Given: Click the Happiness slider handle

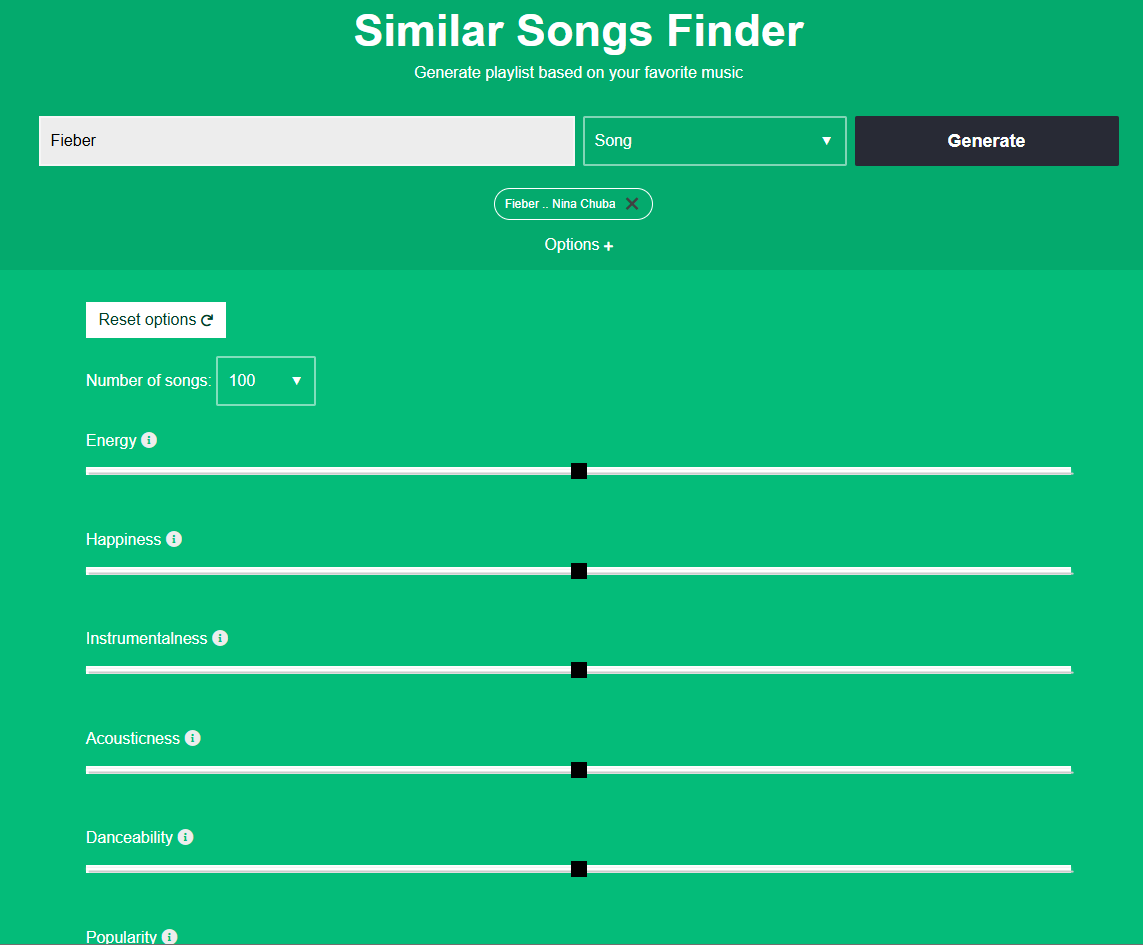Looking at the screenshot, I should [x=579, y=571].
